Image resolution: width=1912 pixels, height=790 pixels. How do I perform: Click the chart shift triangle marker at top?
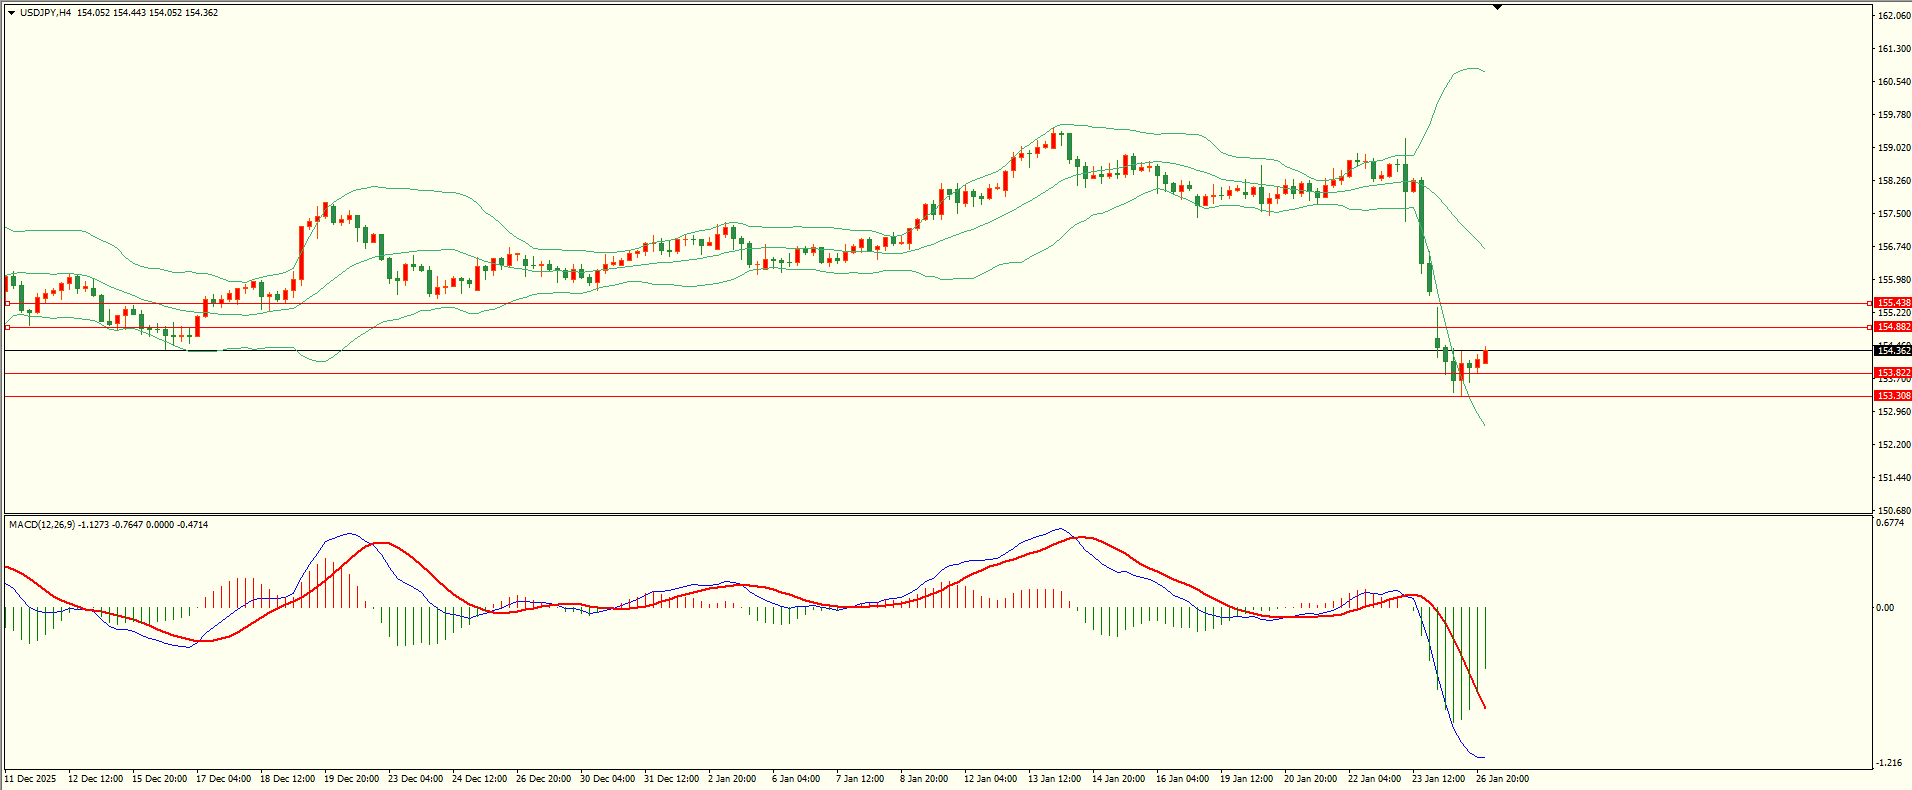[x=1497, y=7]
